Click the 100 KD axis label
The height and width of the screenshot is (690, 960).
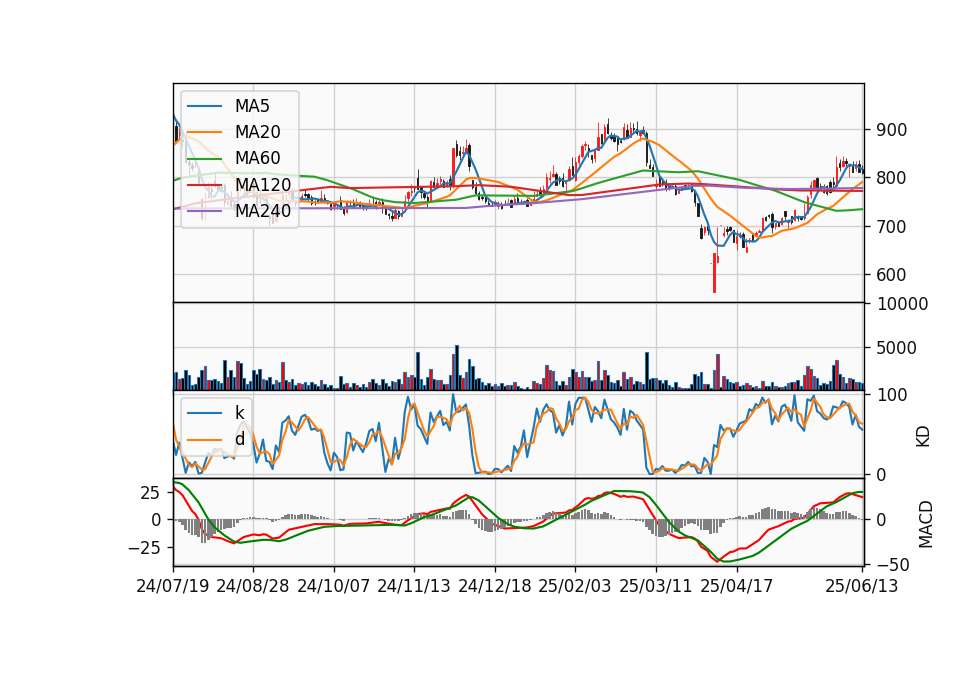click(892, 395)
